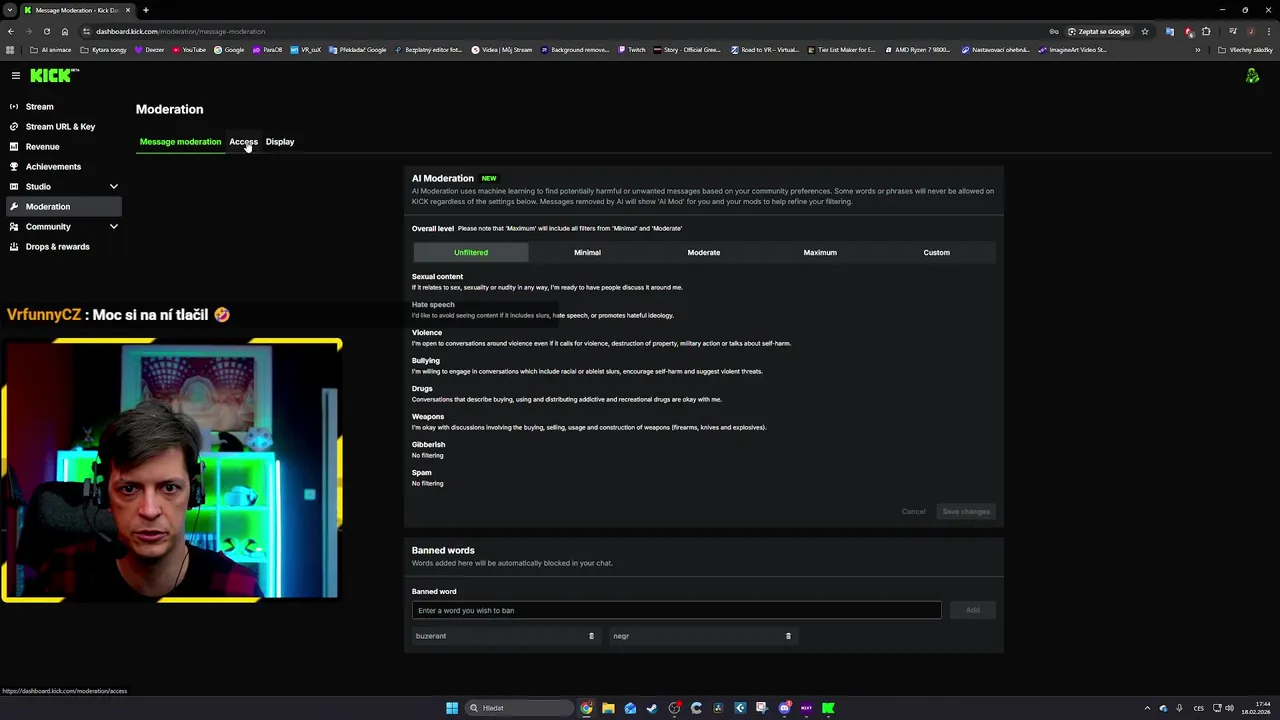The image size is (1280, 720).
Task: Click the Moderation wrench icon in sidebar
Action: tap(14, 206)
